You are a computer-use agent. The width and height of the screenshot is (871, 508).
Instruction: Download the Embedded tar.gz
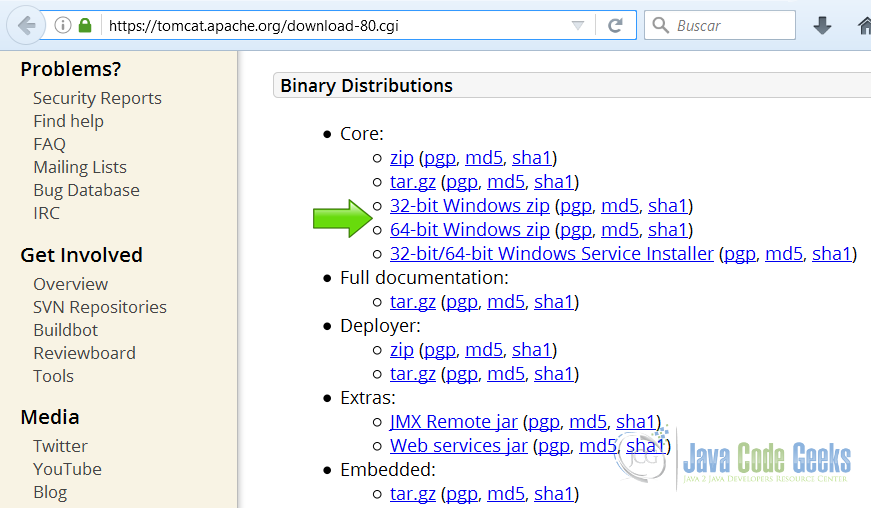[x=413, y=494]
